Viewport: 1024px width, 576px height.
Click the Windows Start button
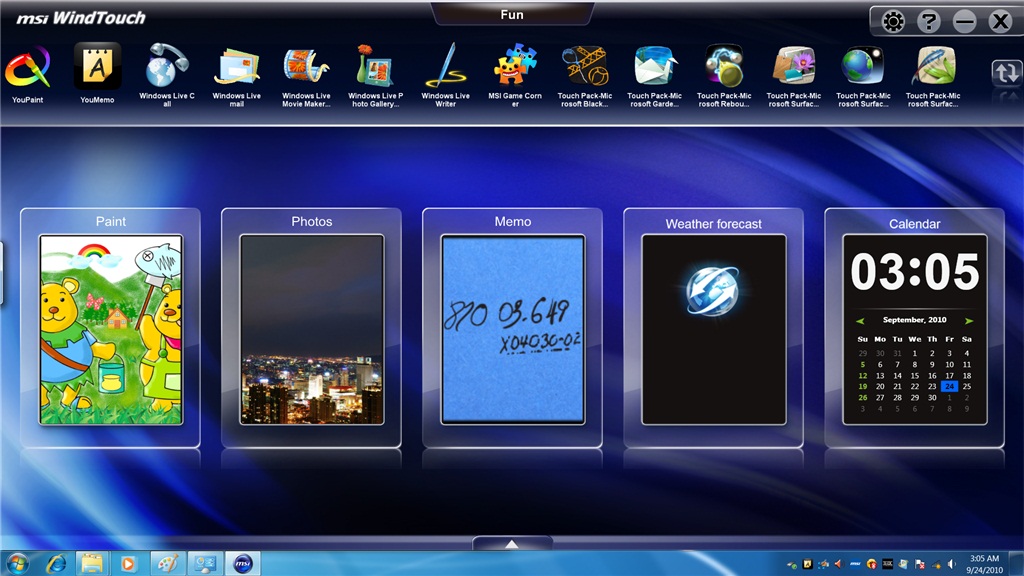[x=17, y=563]
